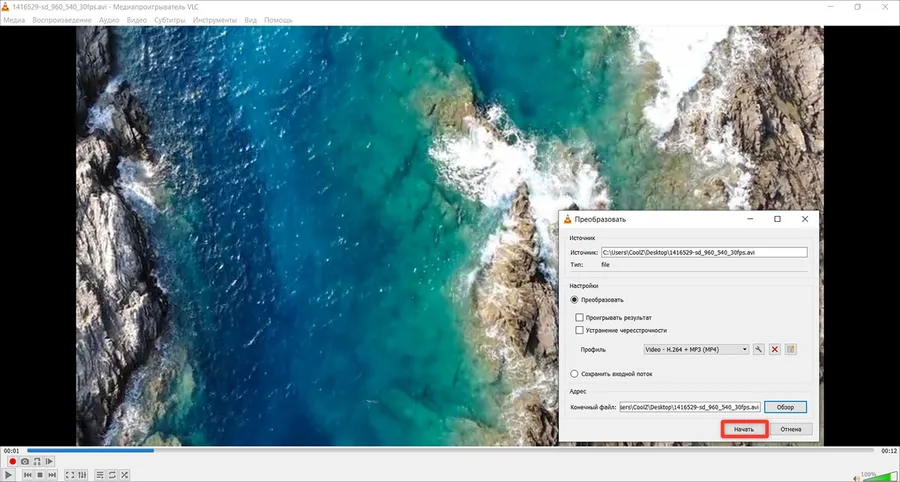The width and height of the screenshot is (900, 482).
Task: Close the Преобразовать dialog
Action: pos(805,219)
